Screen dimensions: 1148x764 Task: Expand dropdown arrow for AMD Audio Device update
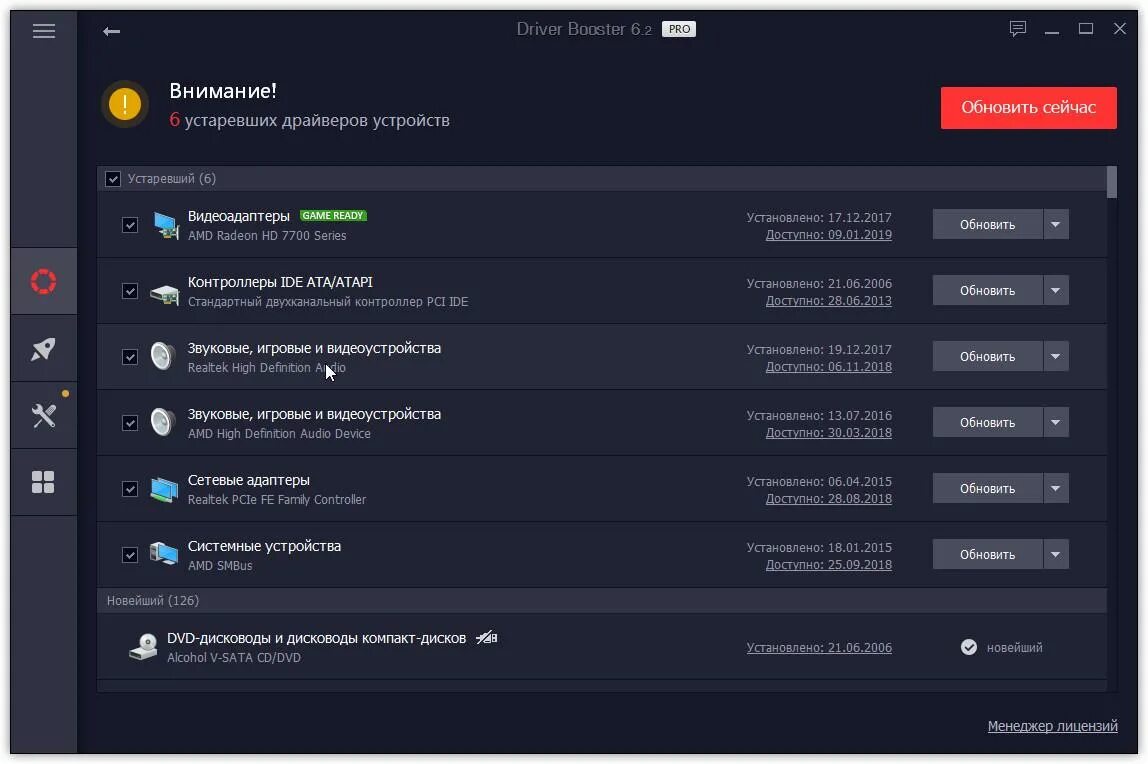pos(1056,422)
